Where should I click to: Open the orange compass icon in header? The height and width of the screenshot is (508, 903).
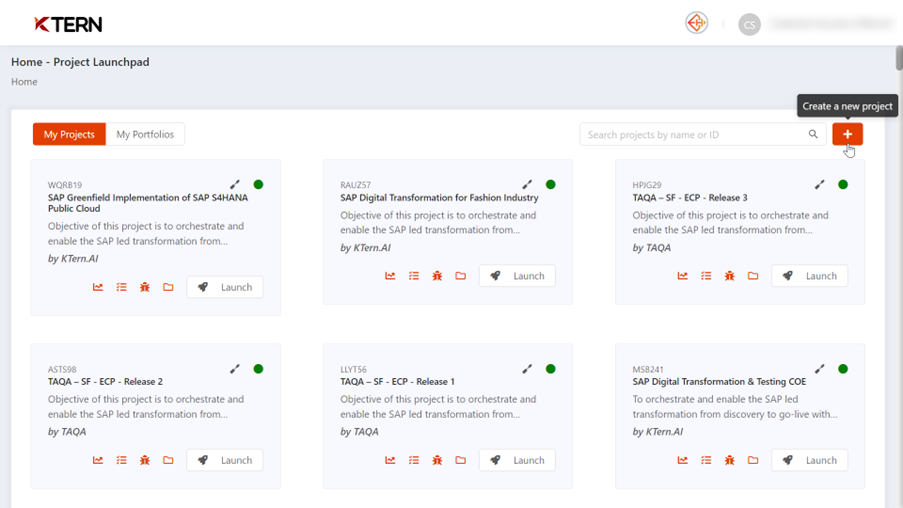[696, 23]
